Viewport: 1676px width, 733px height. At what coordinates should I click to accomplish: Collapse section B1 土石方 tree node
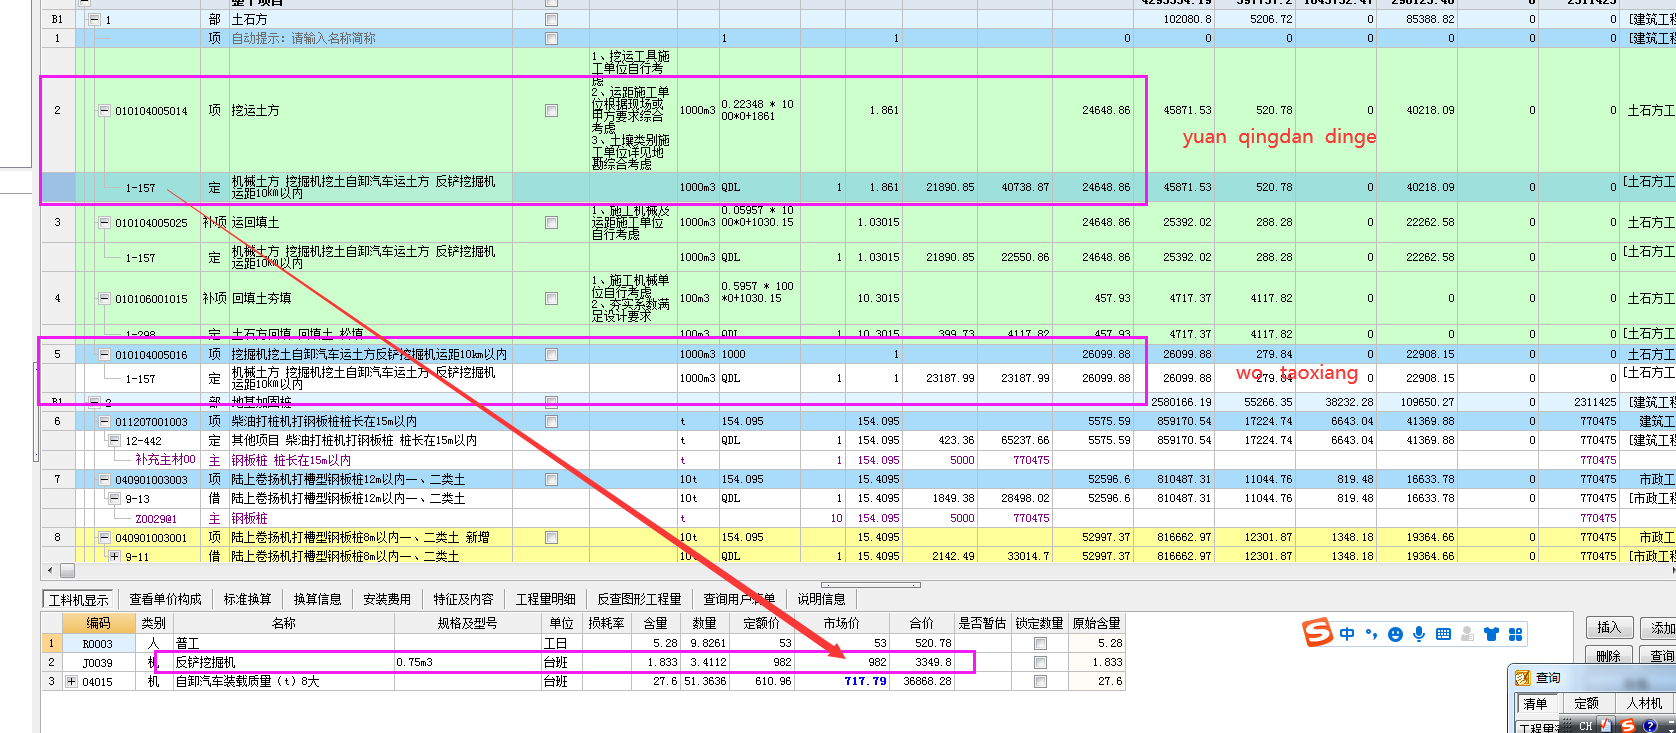pos(95,19)
